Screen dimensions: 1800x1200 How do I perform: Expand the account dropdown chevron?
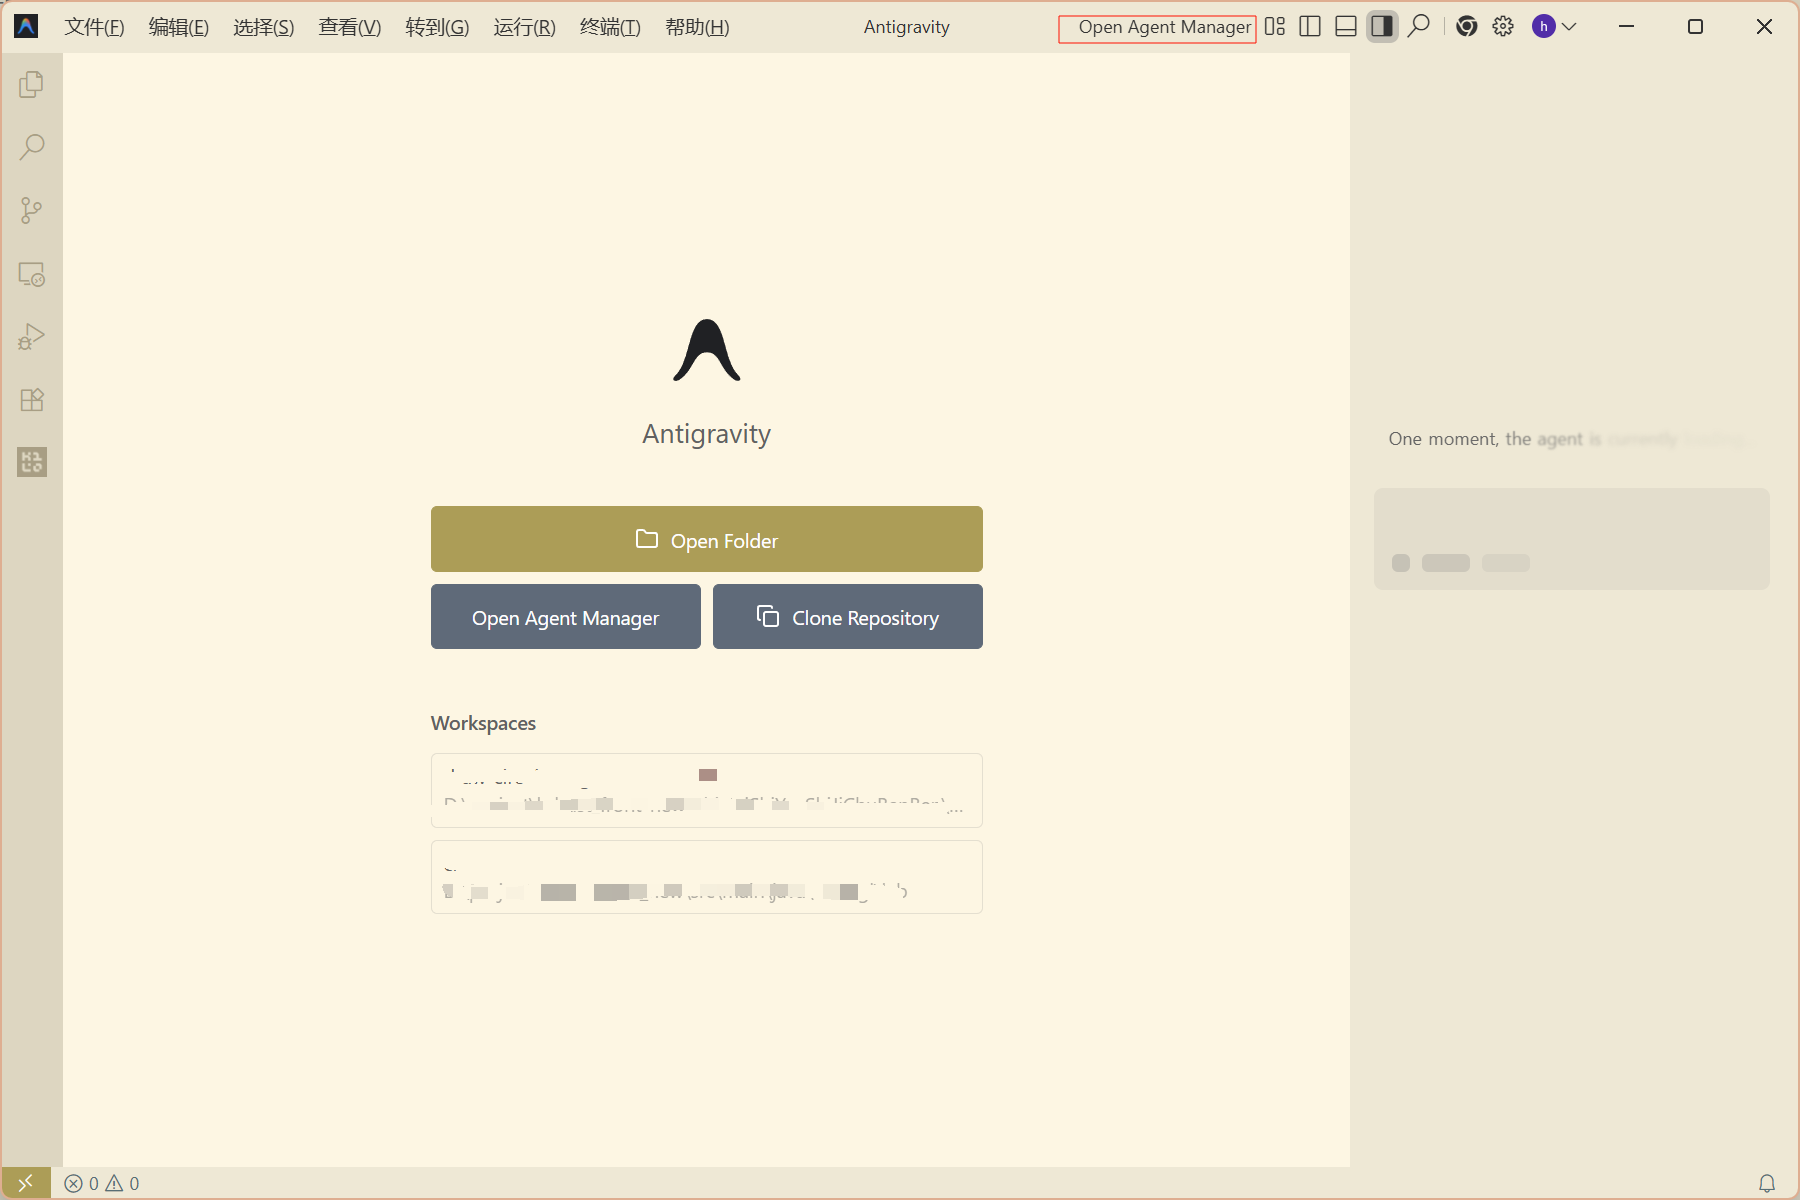coord(1569,27)
